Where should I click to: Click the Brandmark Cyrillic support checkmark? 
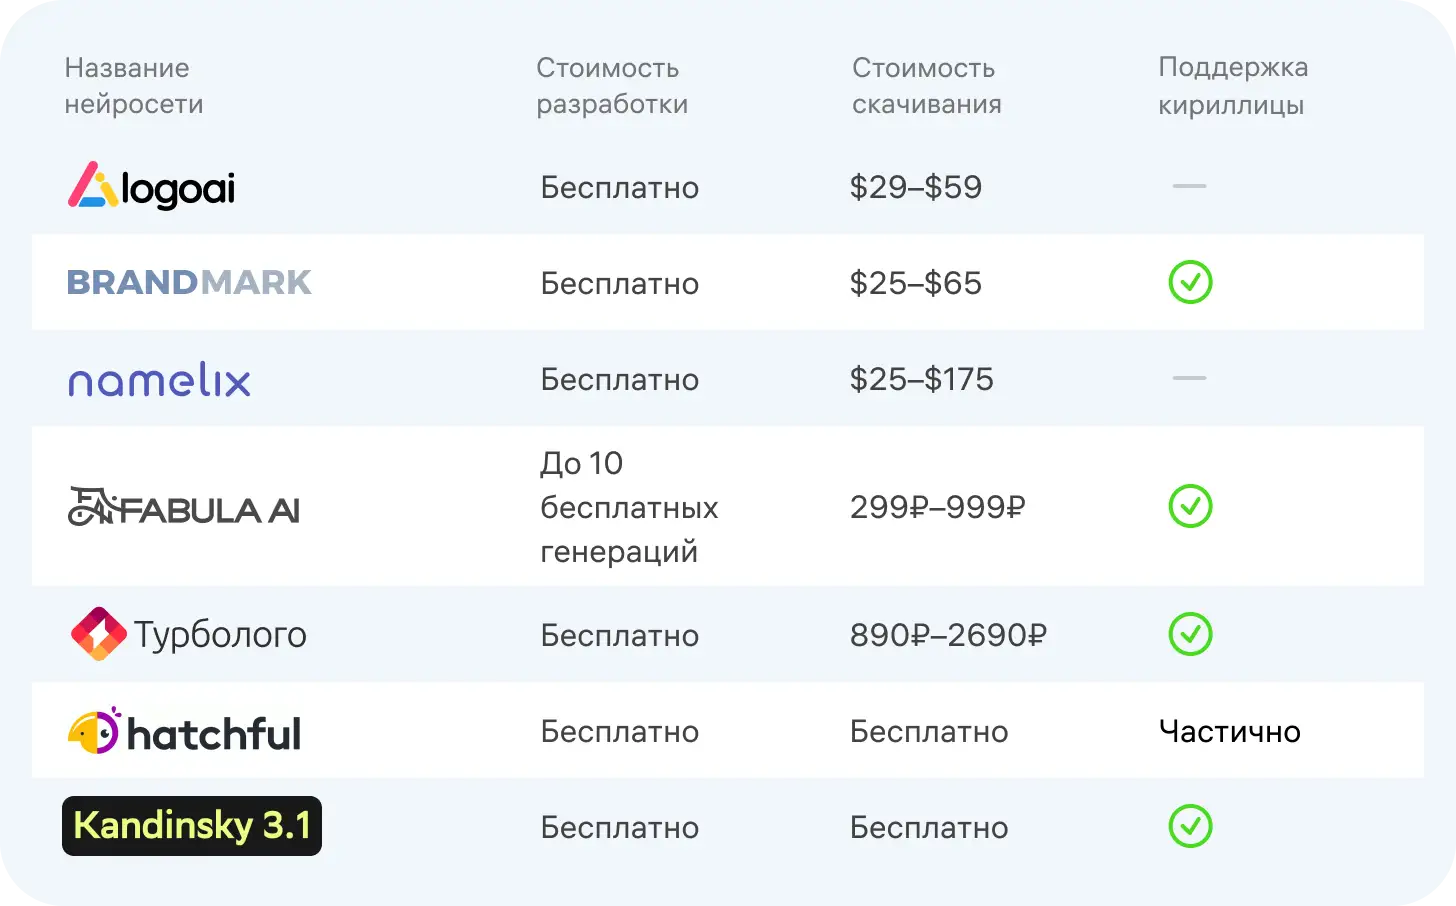(x=1190, y=283)
